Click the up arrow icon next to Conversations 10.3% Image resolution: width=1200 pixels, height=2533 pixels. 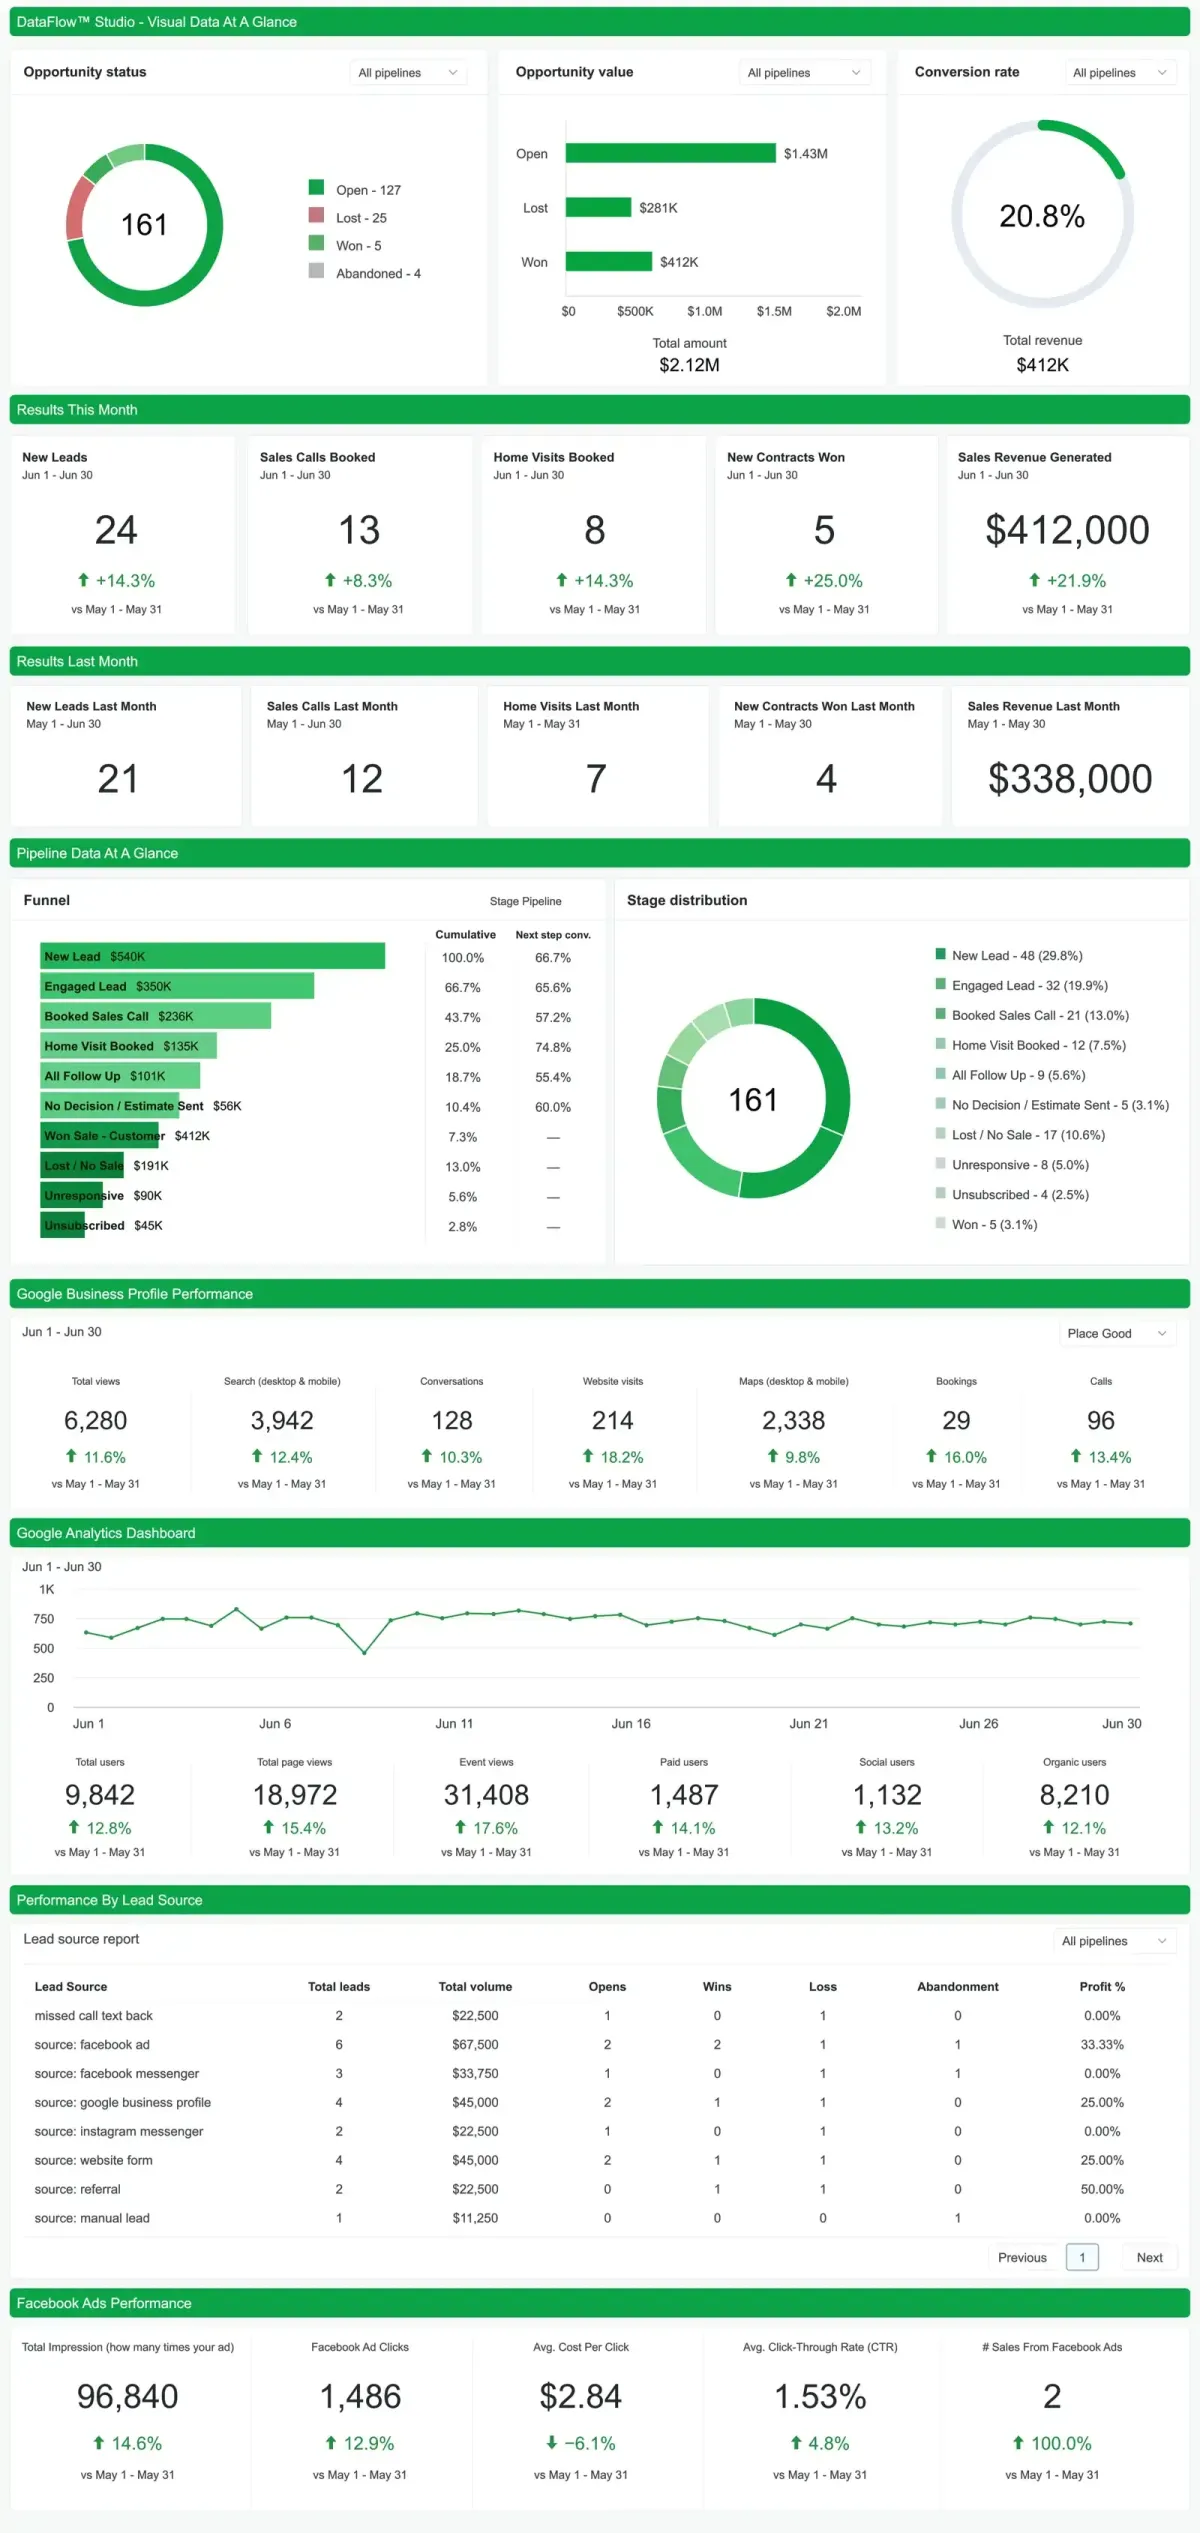point(427,1456)
